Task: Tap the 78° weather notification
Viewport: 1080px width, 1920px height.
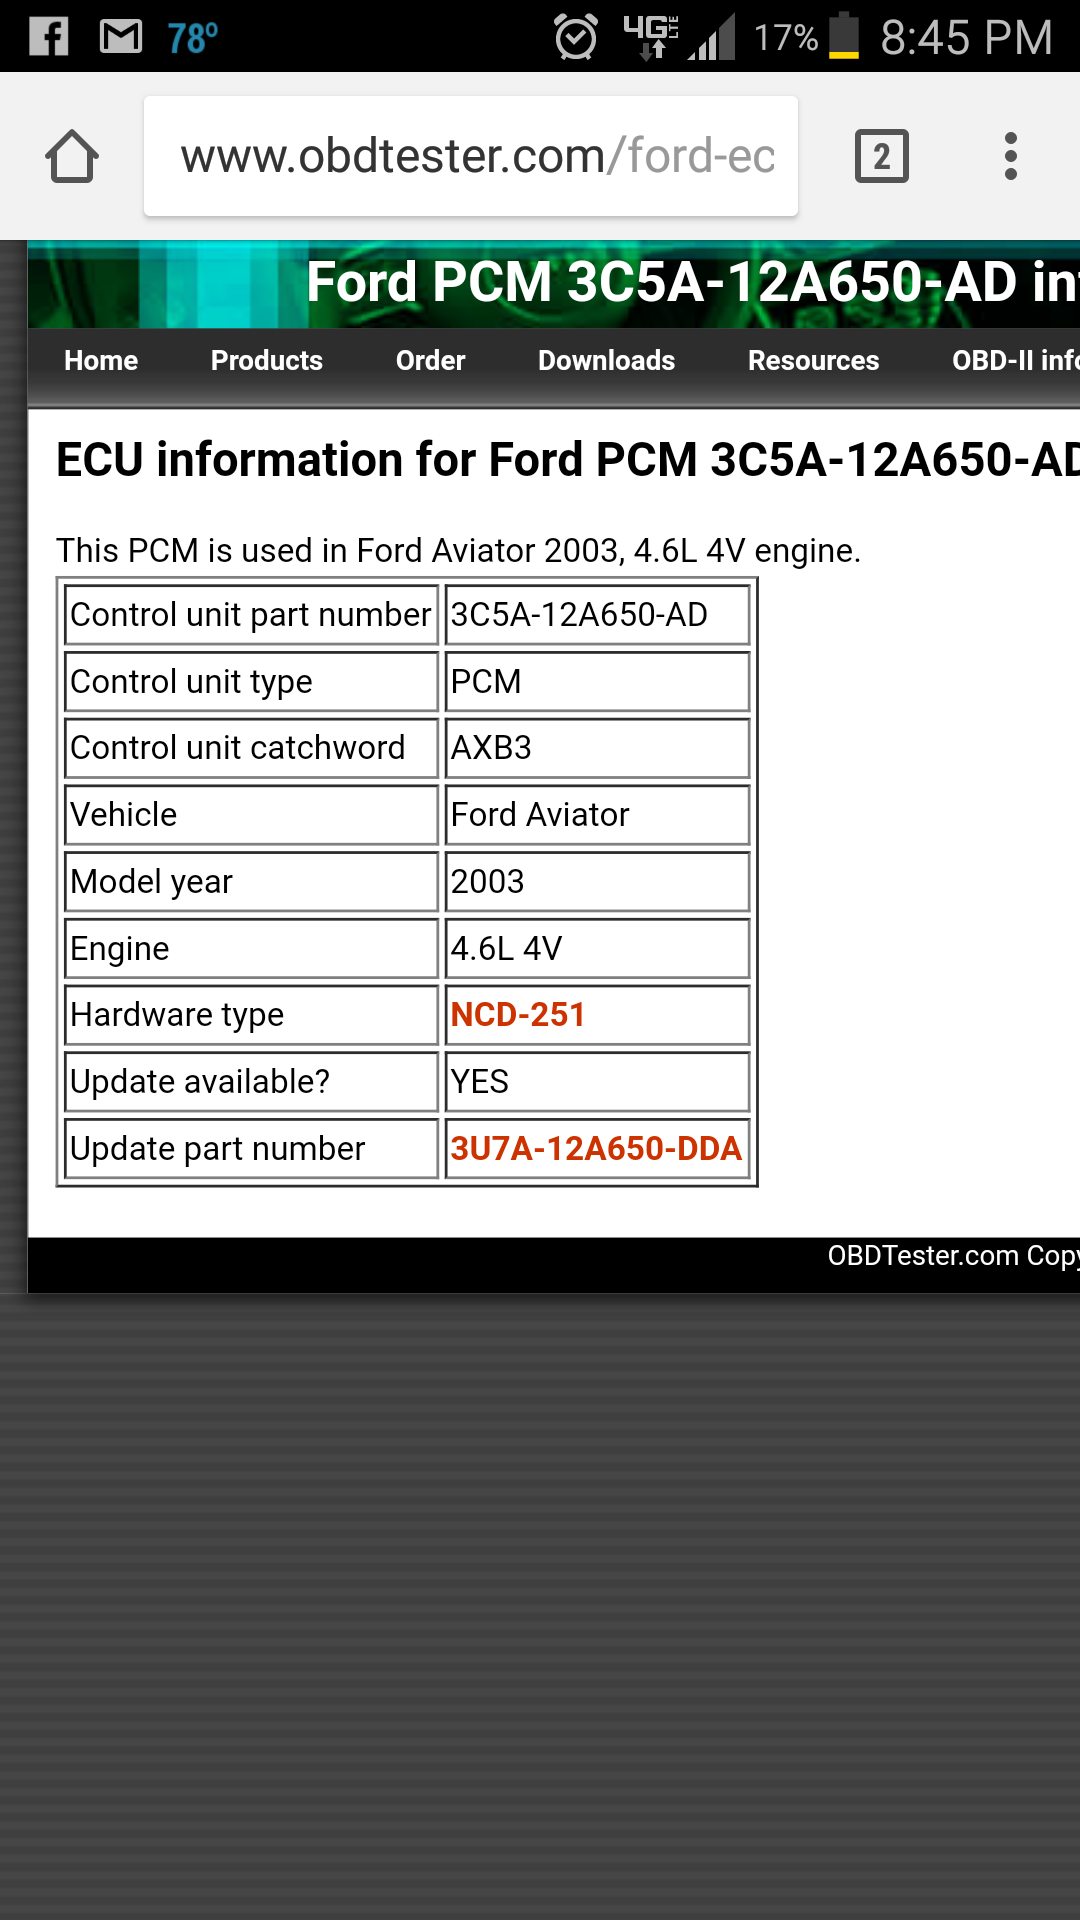Action: [193, 38]
